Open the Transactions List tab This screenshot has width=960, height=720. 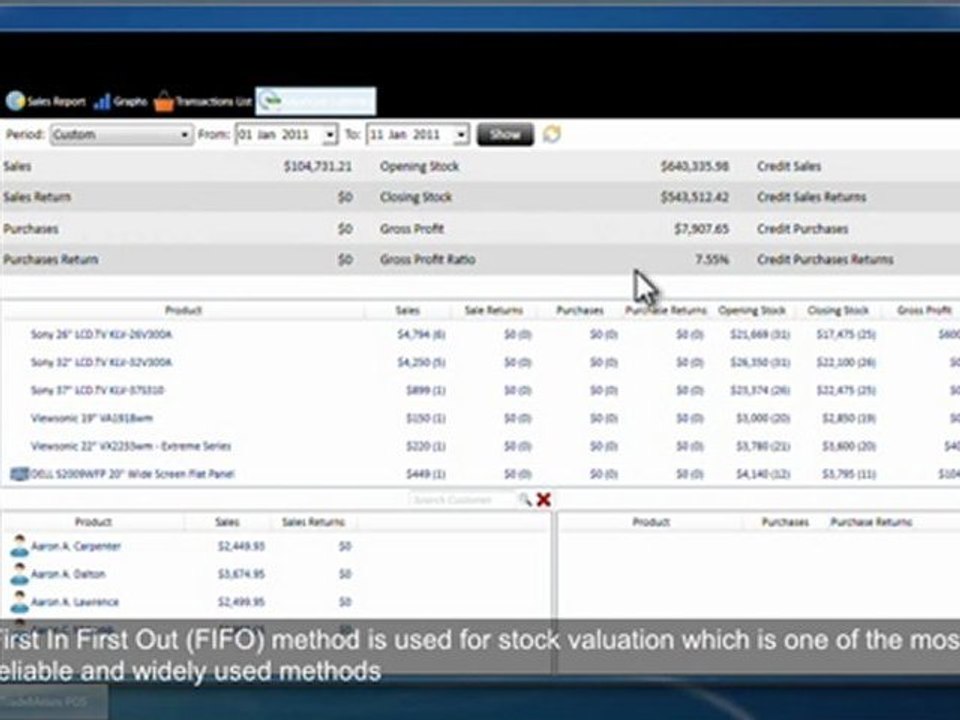pos(203,101)
